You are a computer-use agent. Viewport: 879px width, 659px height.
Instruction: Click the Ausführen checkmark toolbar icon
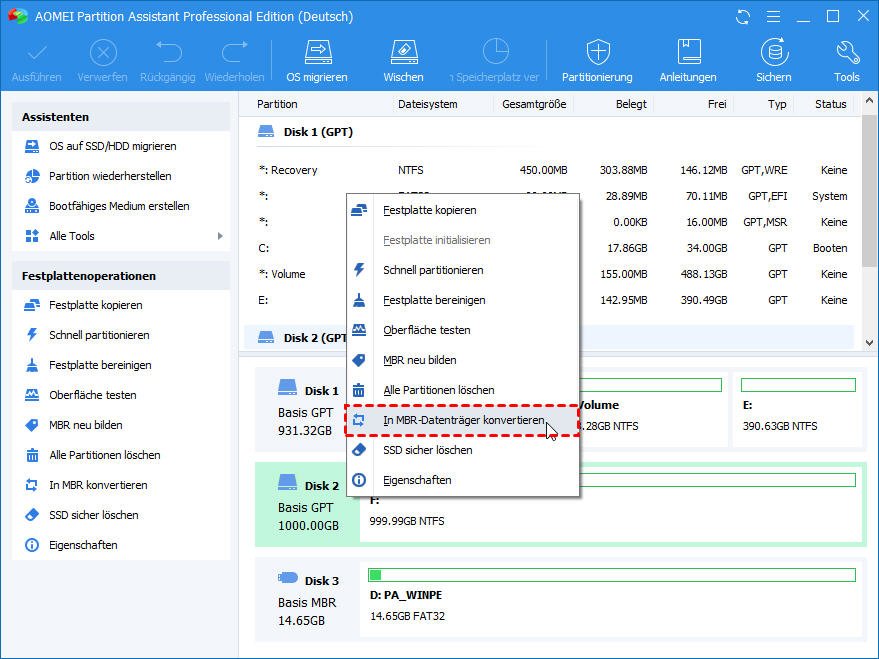pos(37,53)
